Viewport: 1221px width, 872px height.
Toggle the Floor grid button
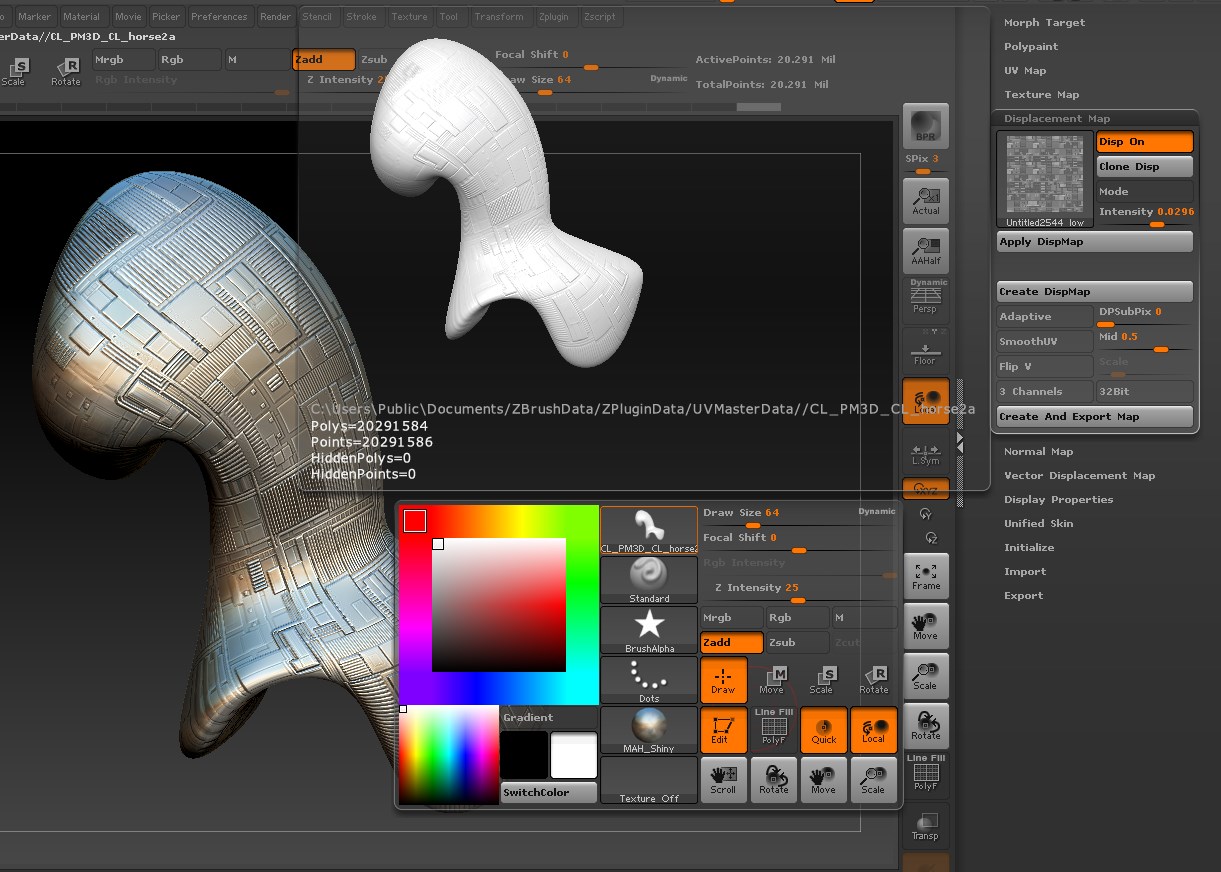[x=925, y=350]
